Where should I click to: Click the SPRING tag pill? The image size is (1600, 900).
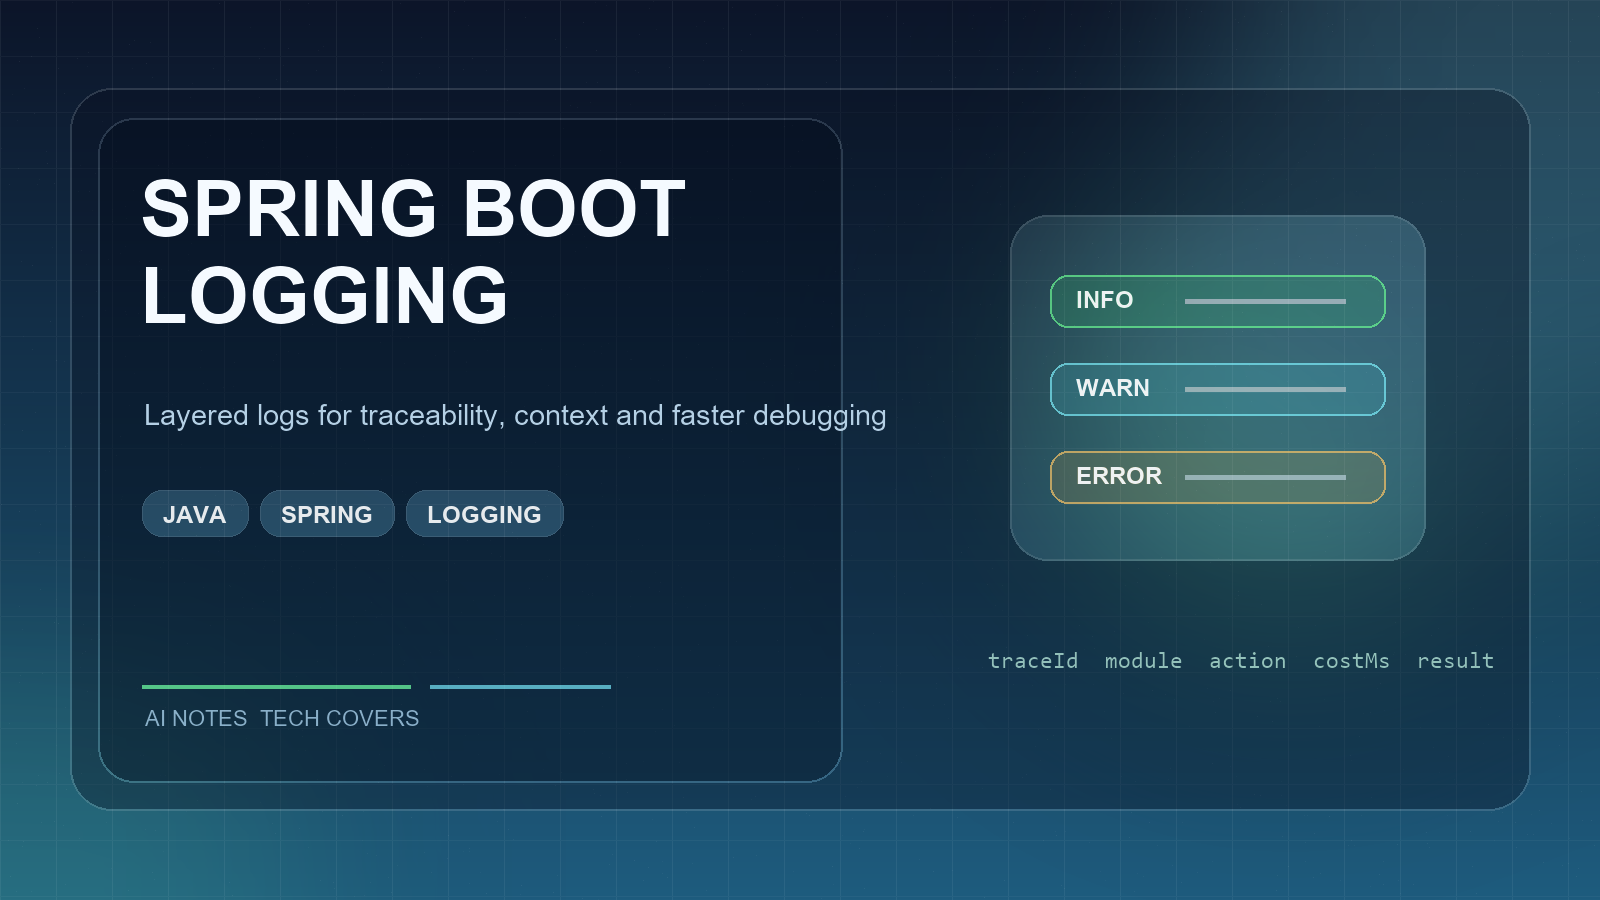click(x=327, y=514)
